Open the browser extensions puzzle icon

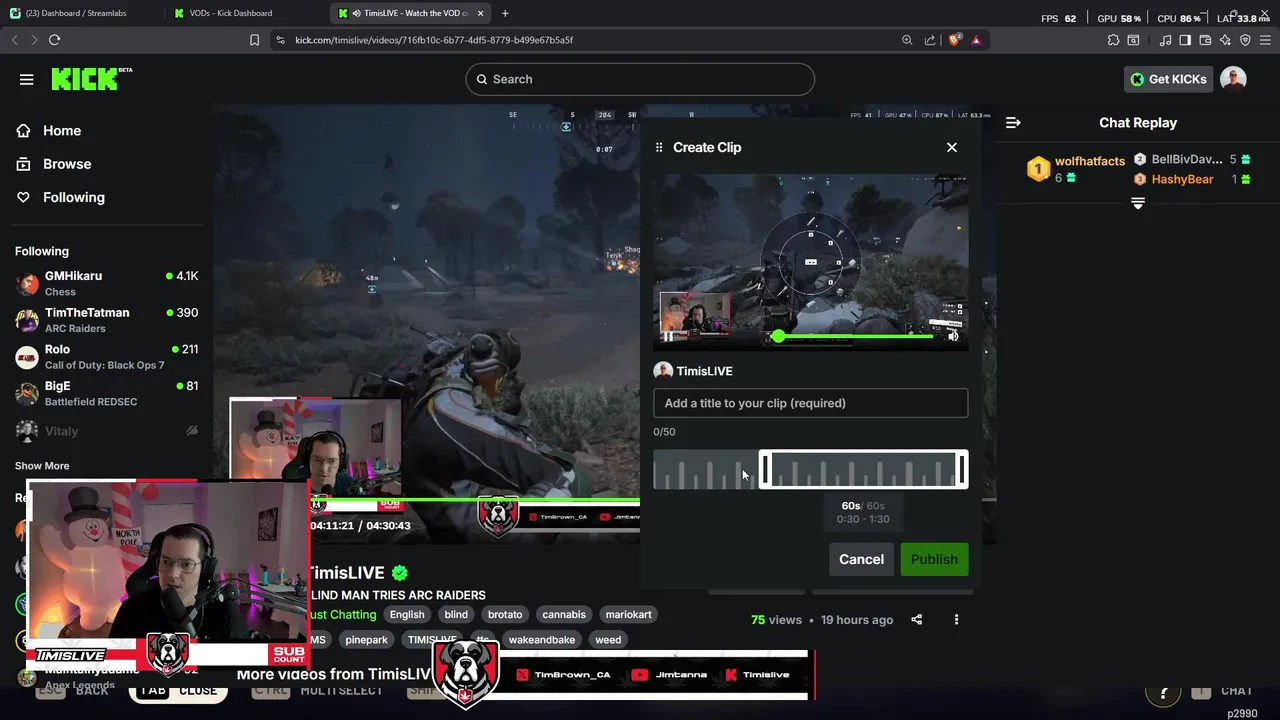click(1113, 40)
